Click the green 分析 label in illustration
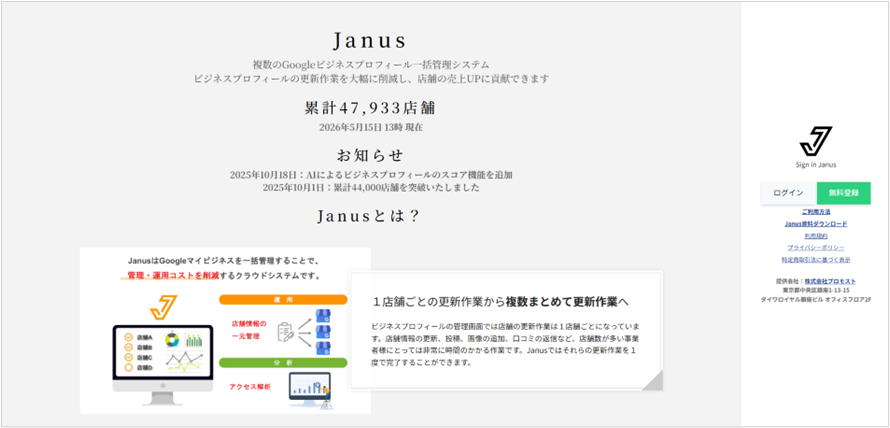Screen dimensions: 890x428 coord(283,362)
